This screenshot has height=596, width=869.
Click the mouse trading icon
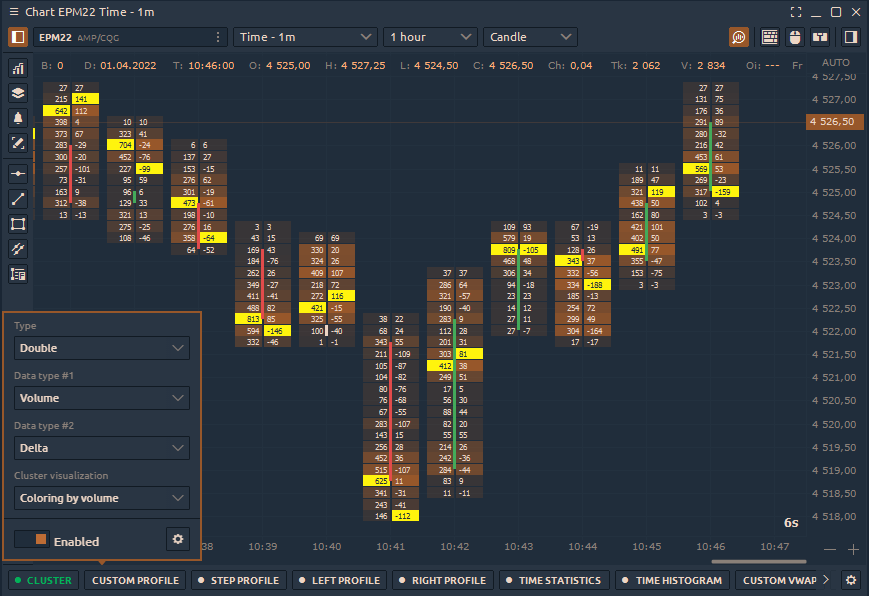coord(796,37)
